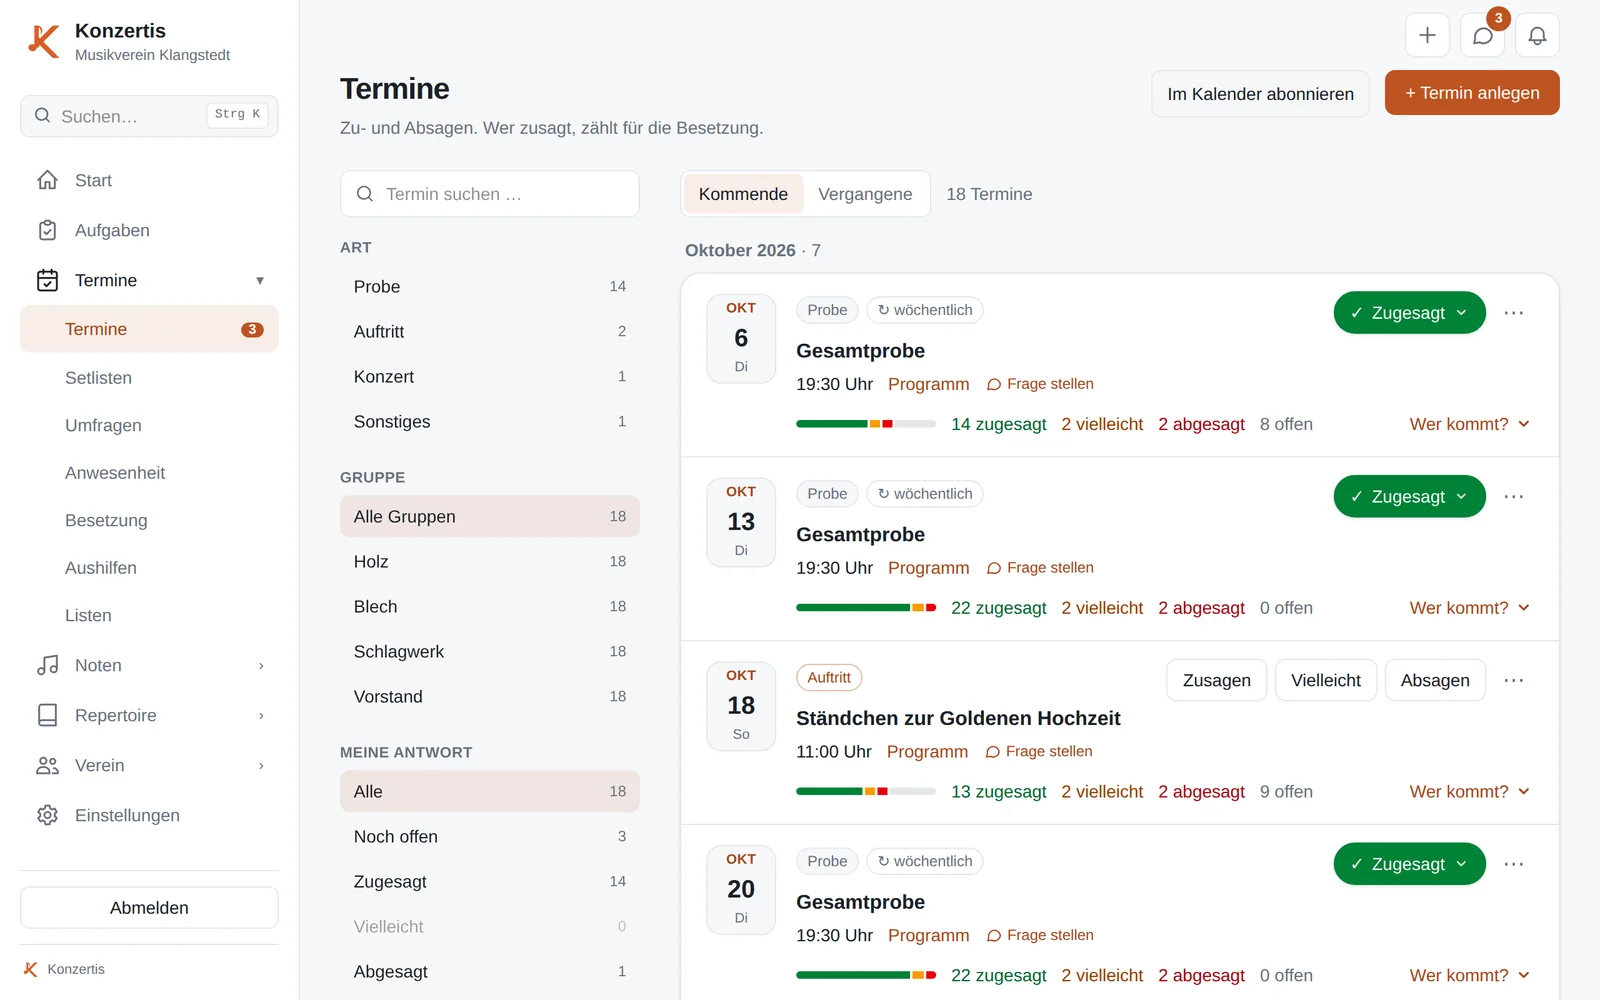Click the Termine calendar icon in sidebar
Screen dimensions: 1600x1000
(47, 280)
